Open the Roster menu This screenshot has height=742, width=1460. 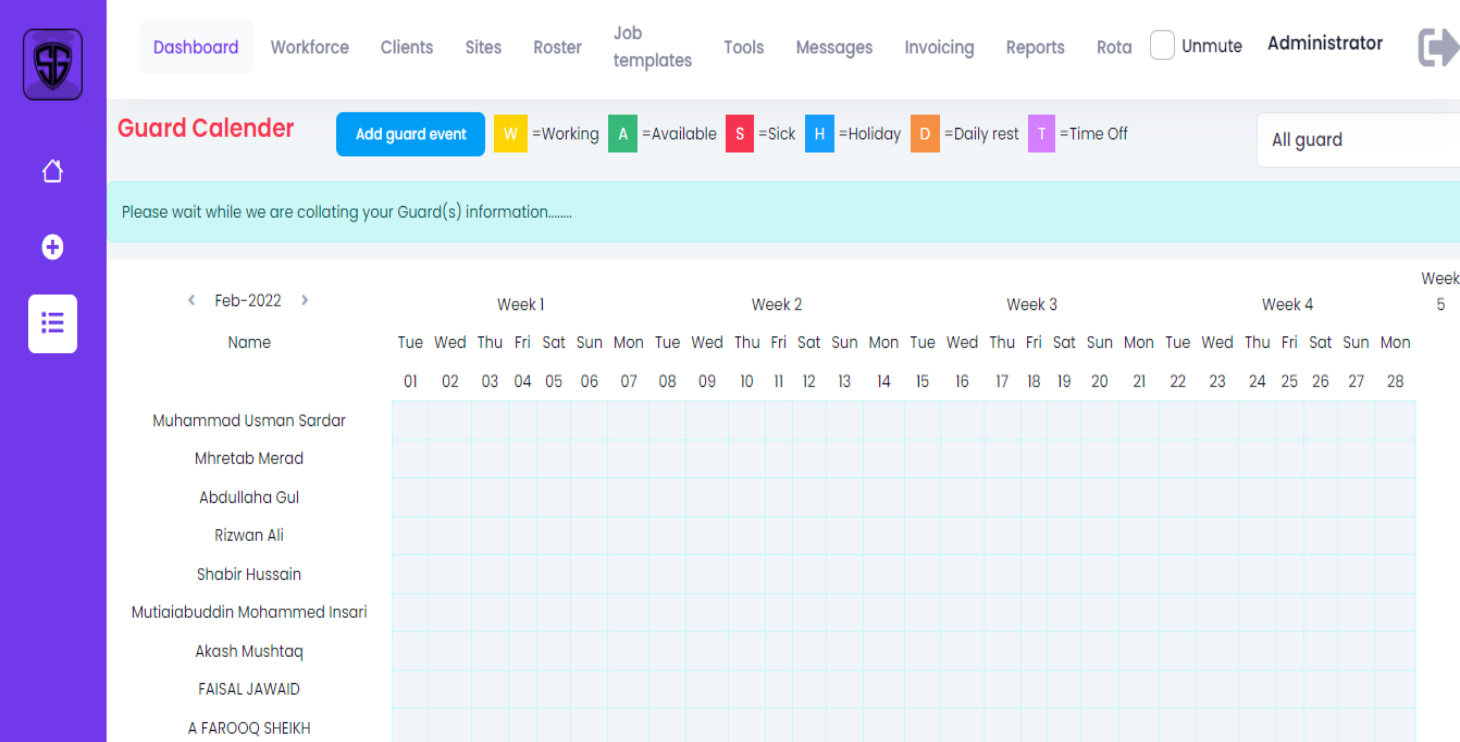point(557,47)
